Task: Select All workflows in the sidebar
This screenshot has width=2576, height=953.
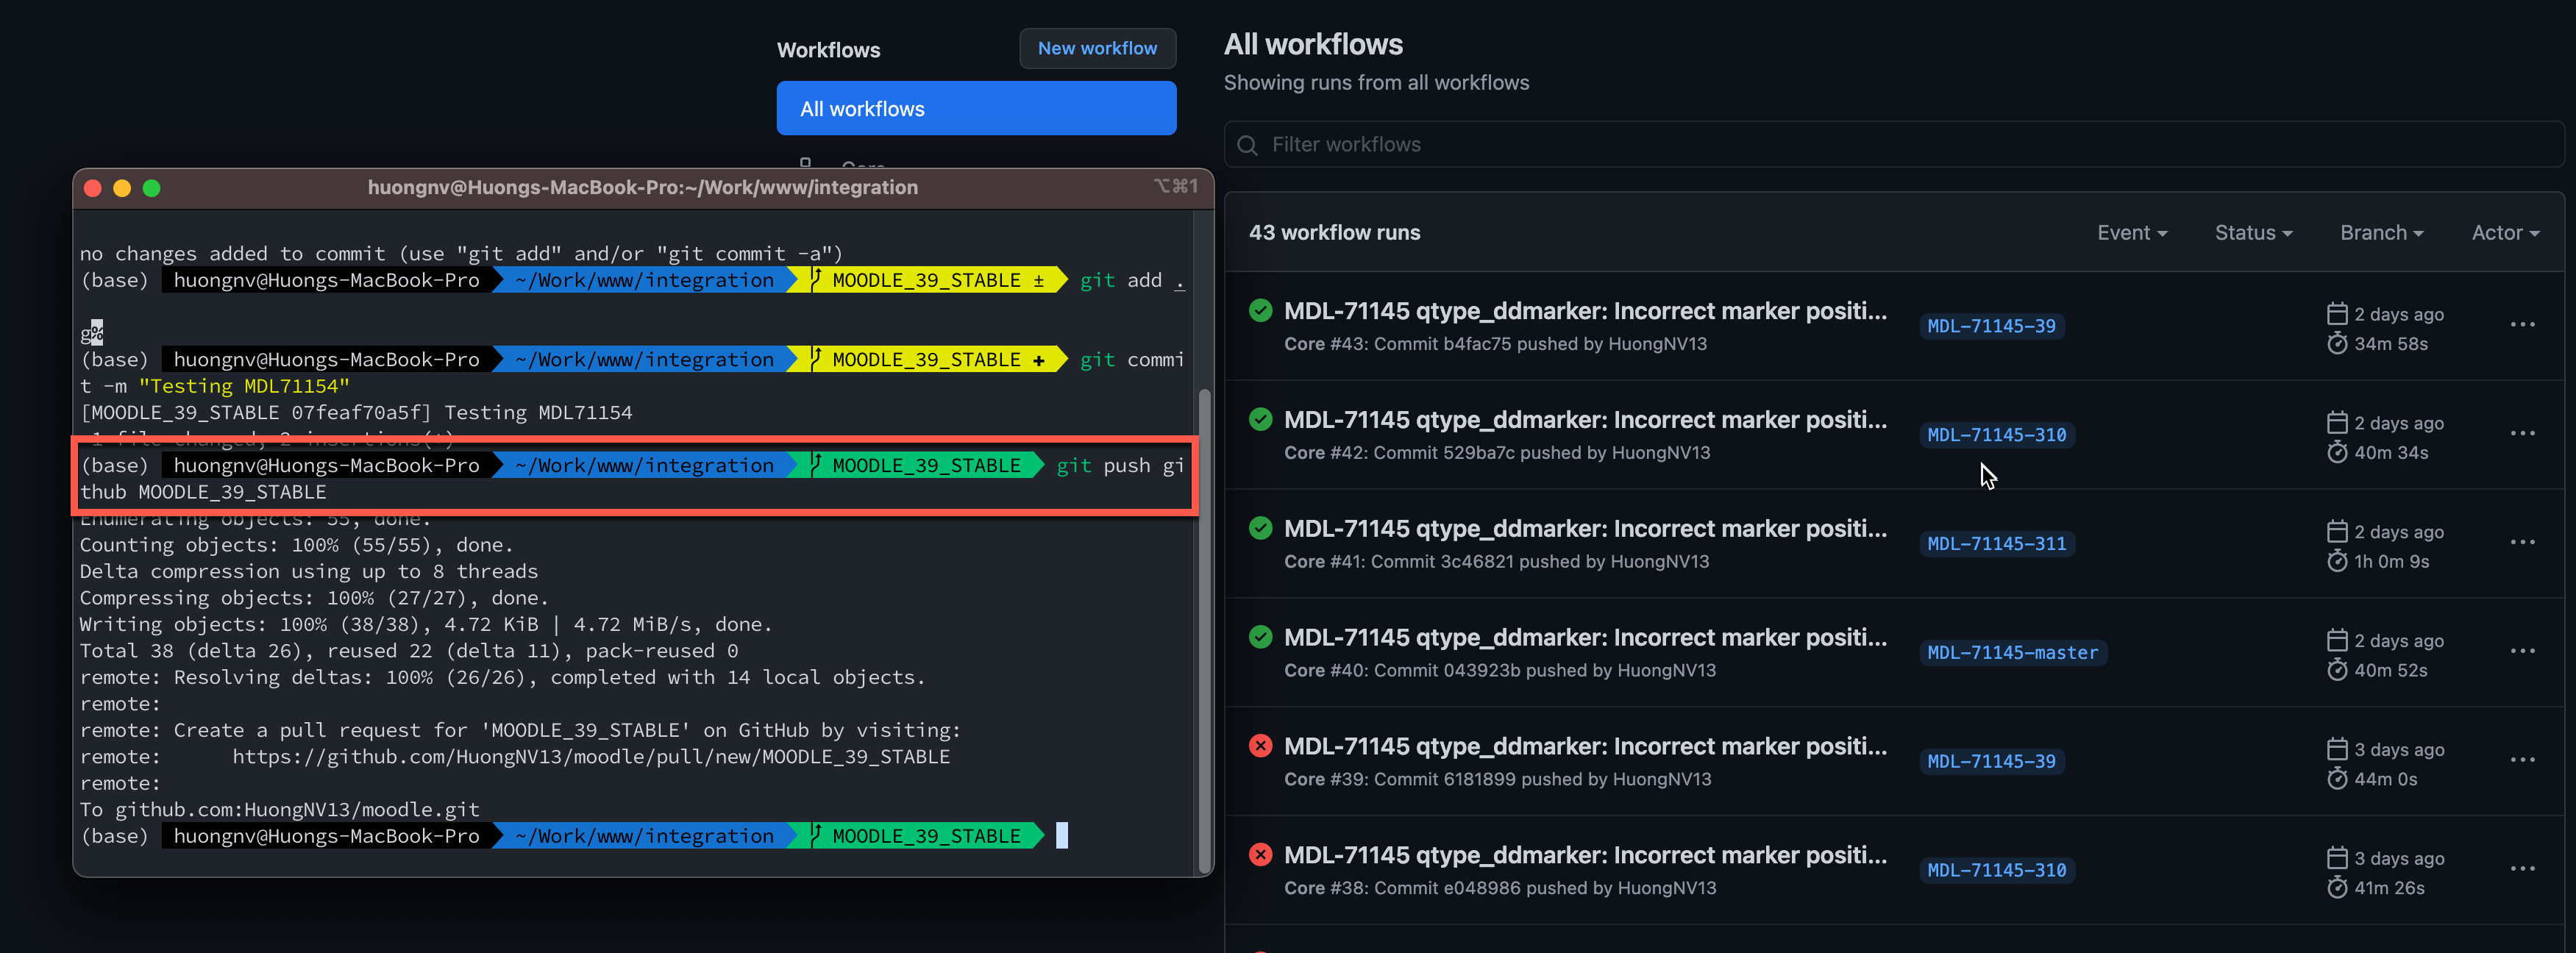Action: click(x=976, y=108)
